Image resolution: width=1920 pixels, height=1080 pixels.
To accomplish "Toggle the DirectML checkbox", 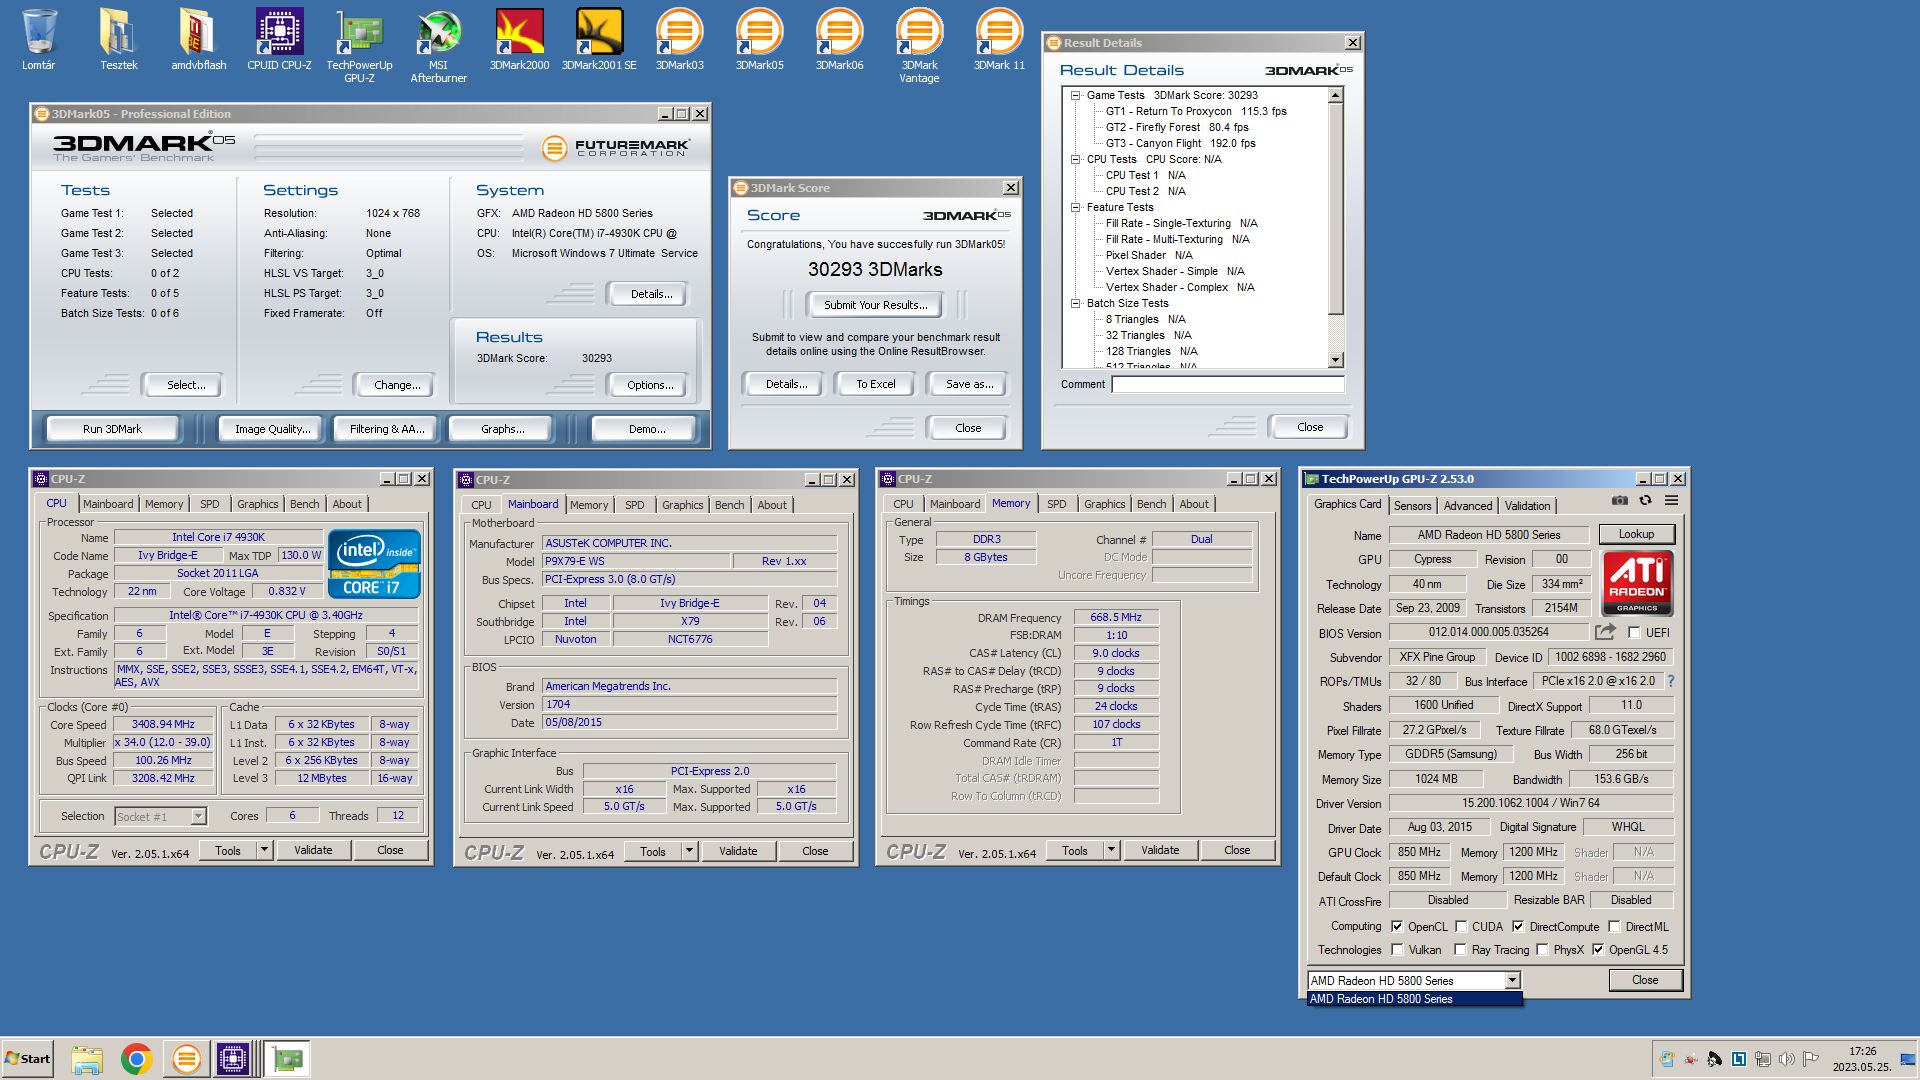I will click(x=1614, y=926).
